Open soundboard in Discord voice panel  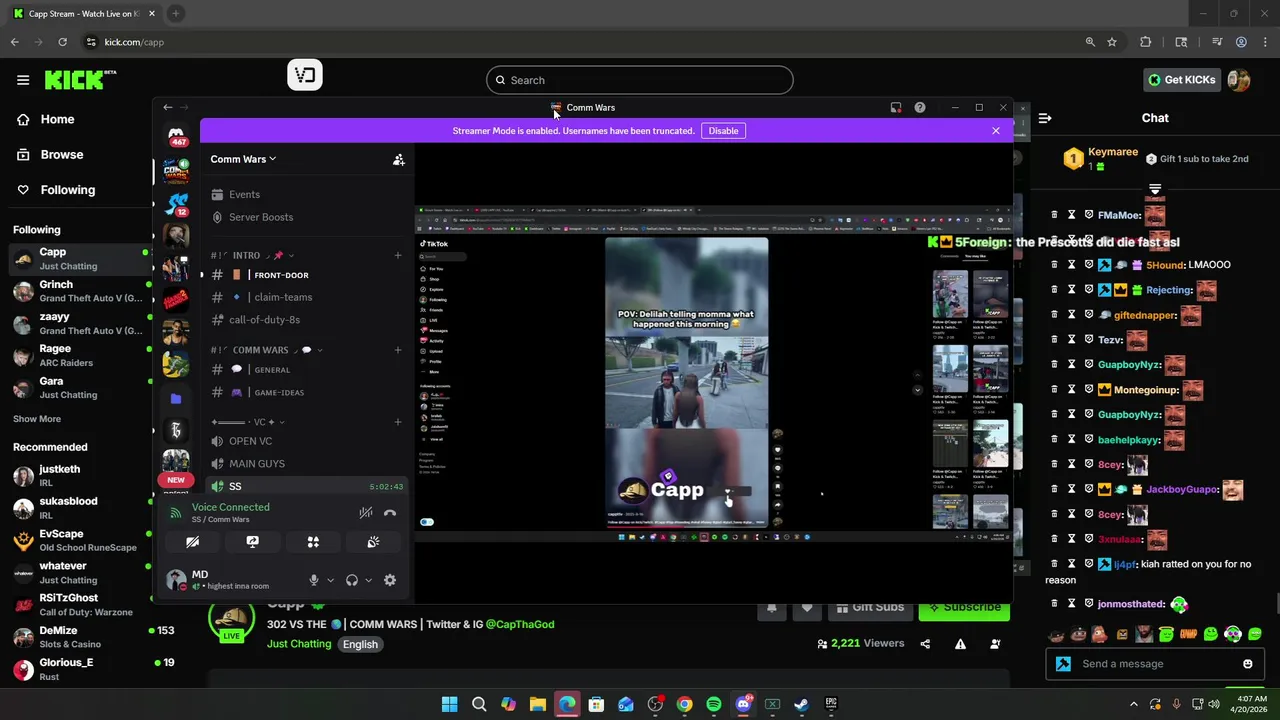click(373, 542)
